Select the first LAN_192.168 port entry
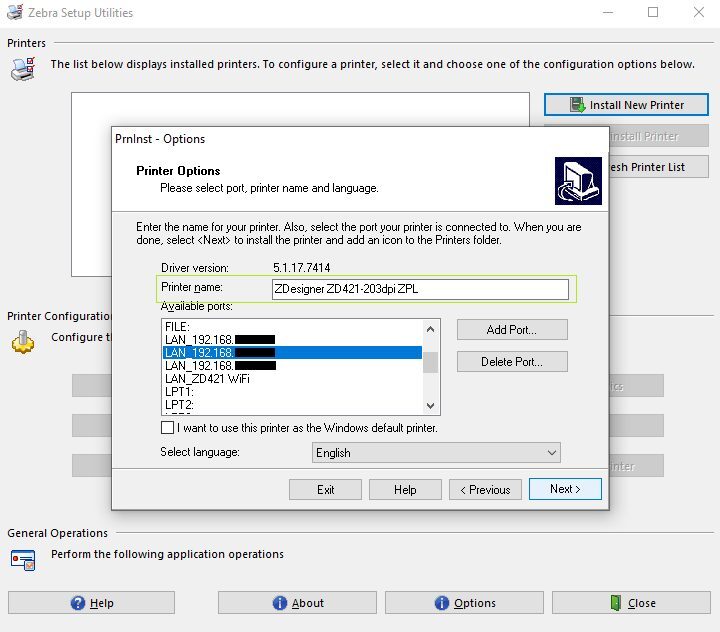The height and width of the screenshot is (632, 720). pos(292,339)
